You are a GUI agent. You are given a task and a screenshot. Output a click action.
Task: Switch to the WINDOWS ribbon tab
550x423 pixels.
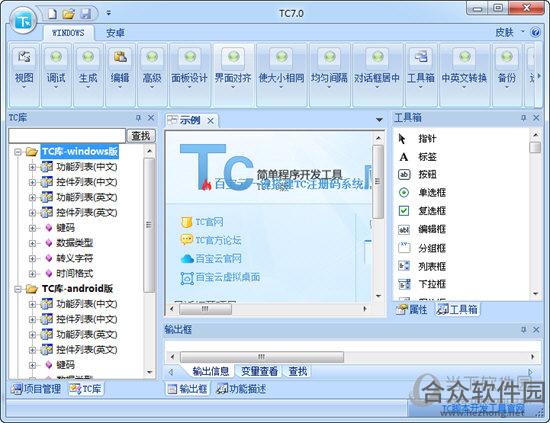click(68, 33)
